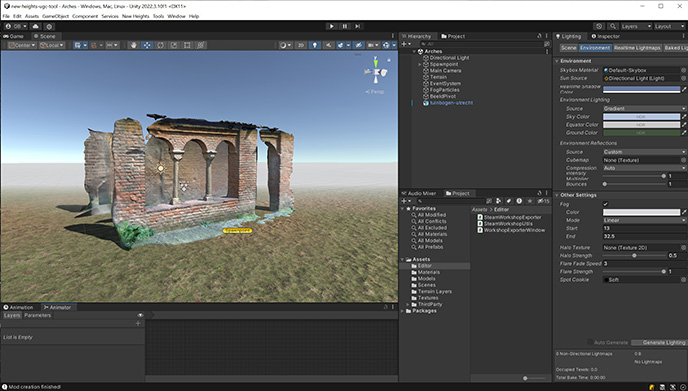Switch to the Inspector tab
The image size is (688, 391).
point(606,36)
